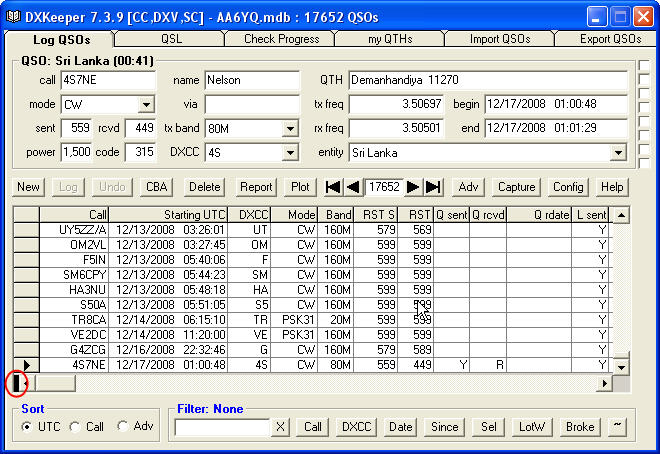Click the Broke filter button
Image resolution: width=660 pixels, height=454 pixels.
(x=580, y=427)
